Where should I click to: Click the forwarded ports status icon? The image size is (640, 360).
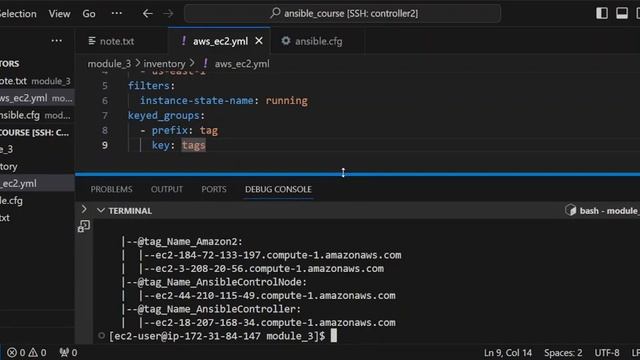(x=68, y=353)
